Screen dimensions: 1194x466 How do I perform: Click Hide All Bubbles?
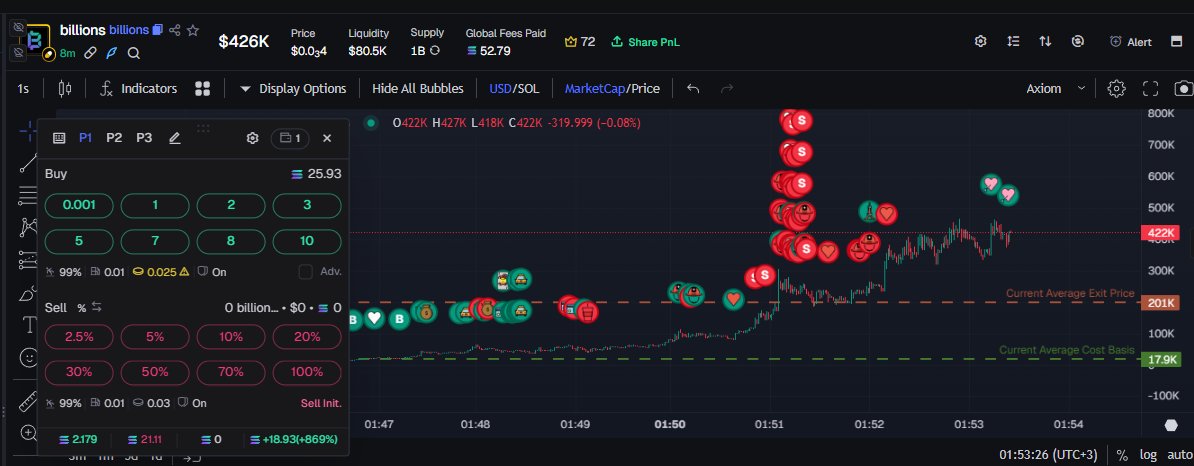pos(417,89)
